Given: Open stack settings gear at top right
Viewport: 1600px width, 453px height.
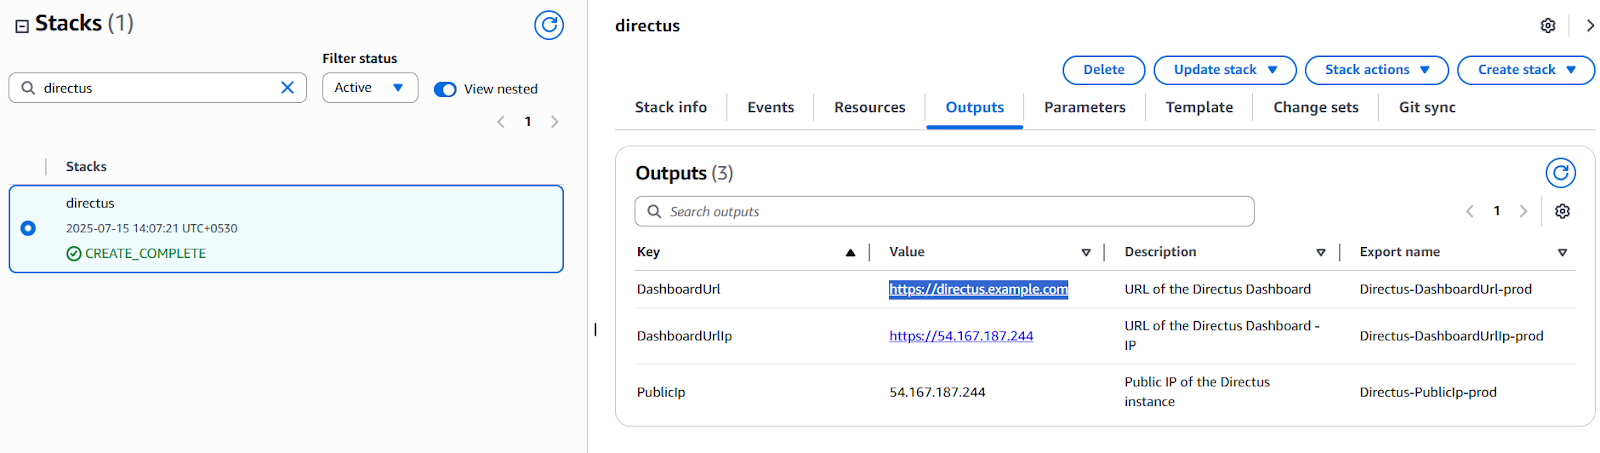Looking at the screenshot, I should click(x=1548, y=26).
